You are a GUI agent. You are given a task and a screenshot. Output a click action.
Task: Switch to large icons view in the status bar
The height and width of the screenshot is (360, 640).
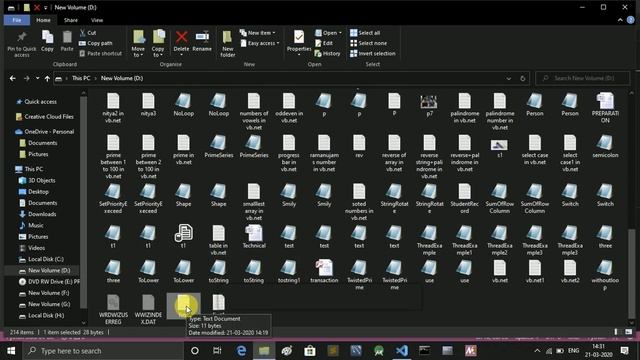point(629,332)
